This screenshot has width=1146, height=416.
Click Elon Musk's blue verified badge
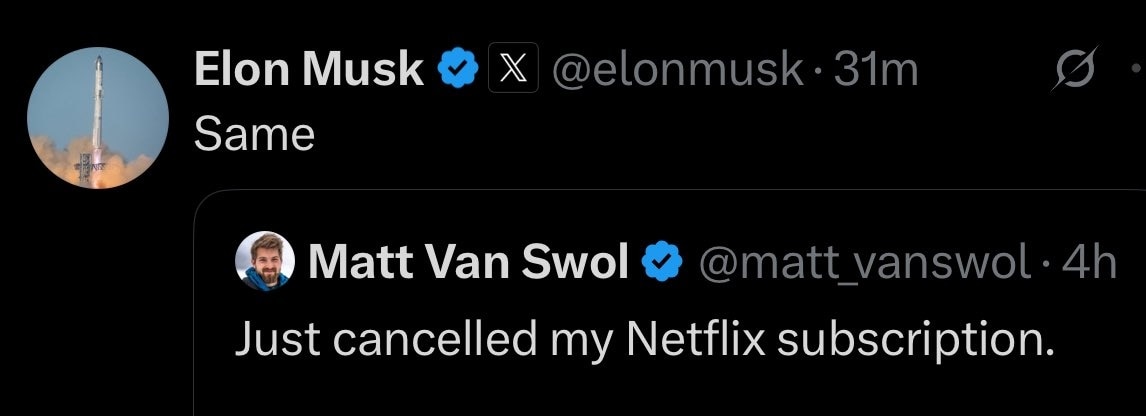(x=457, y=70)
